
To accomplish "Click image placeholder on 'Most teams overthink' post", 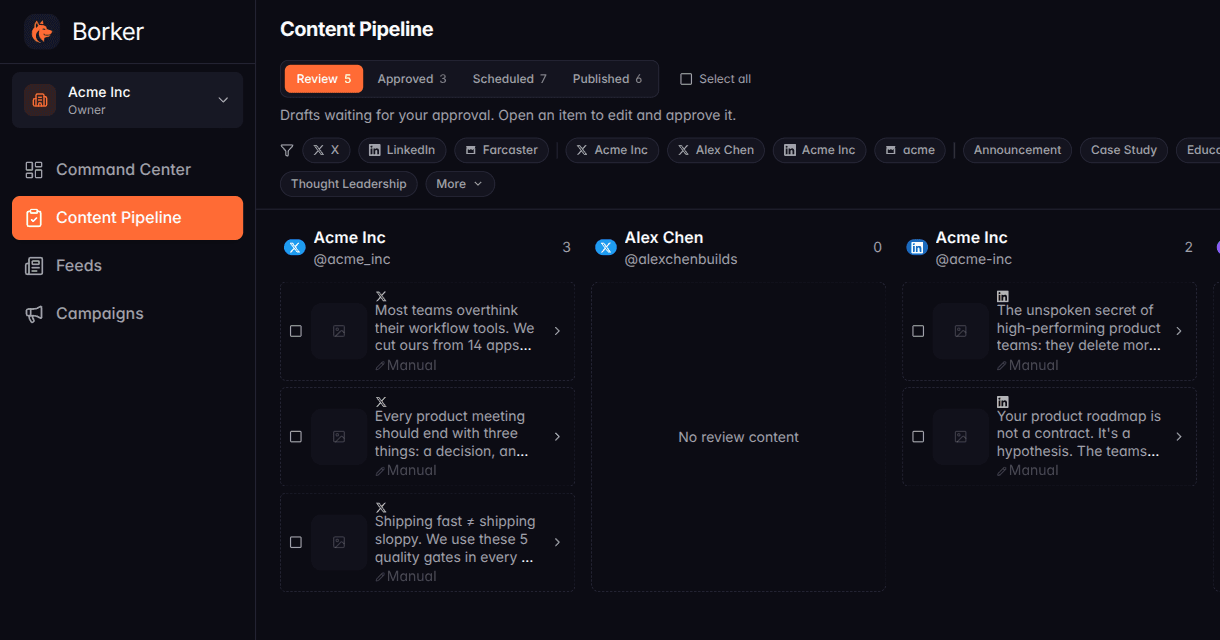I will click(339, 331).
